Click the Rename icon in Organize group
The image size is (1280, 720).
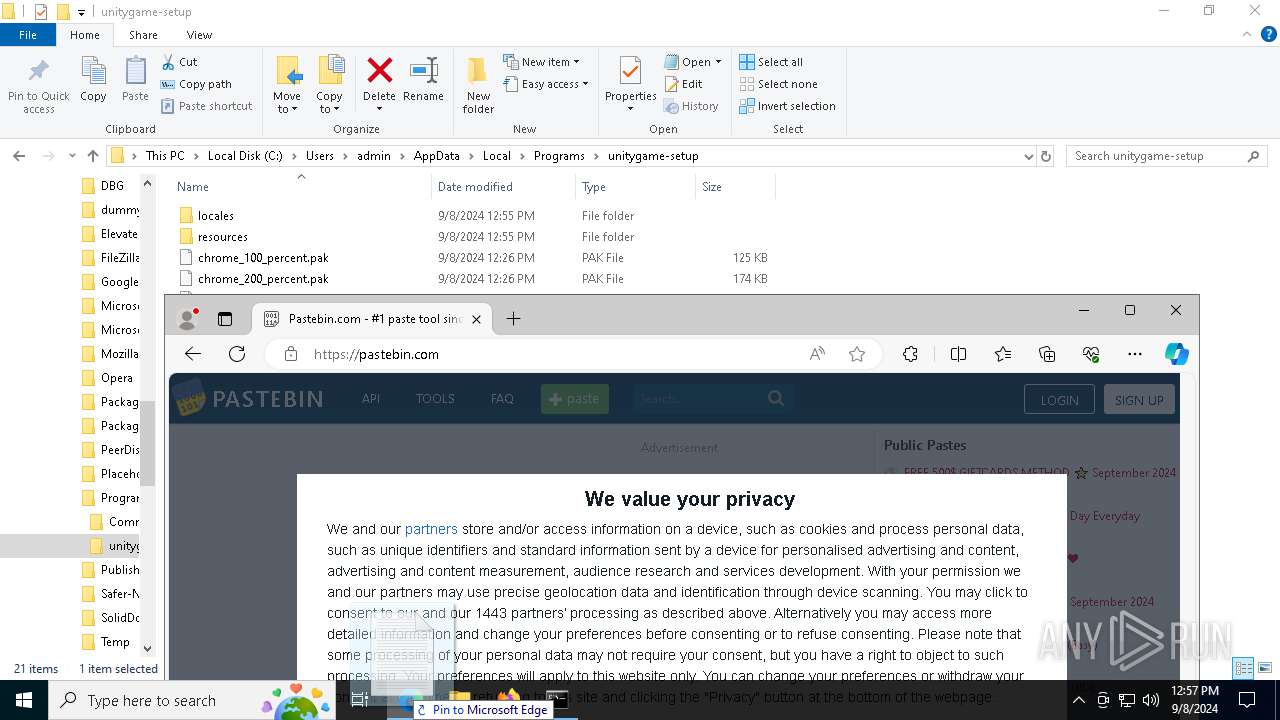click(x=424, y=70)
